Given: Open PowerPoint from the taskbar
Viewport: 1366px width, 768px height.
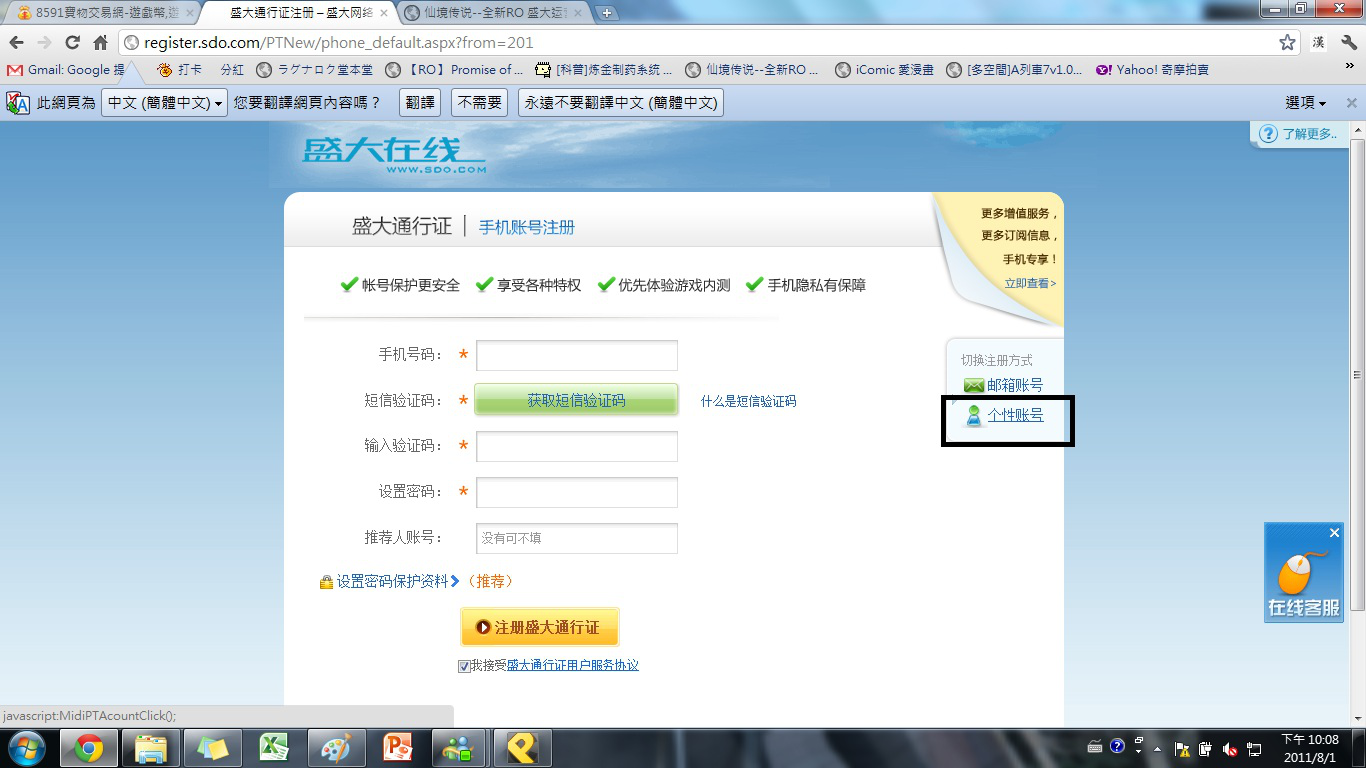Looking at the screenshot, I should click(x=398, y=748).
